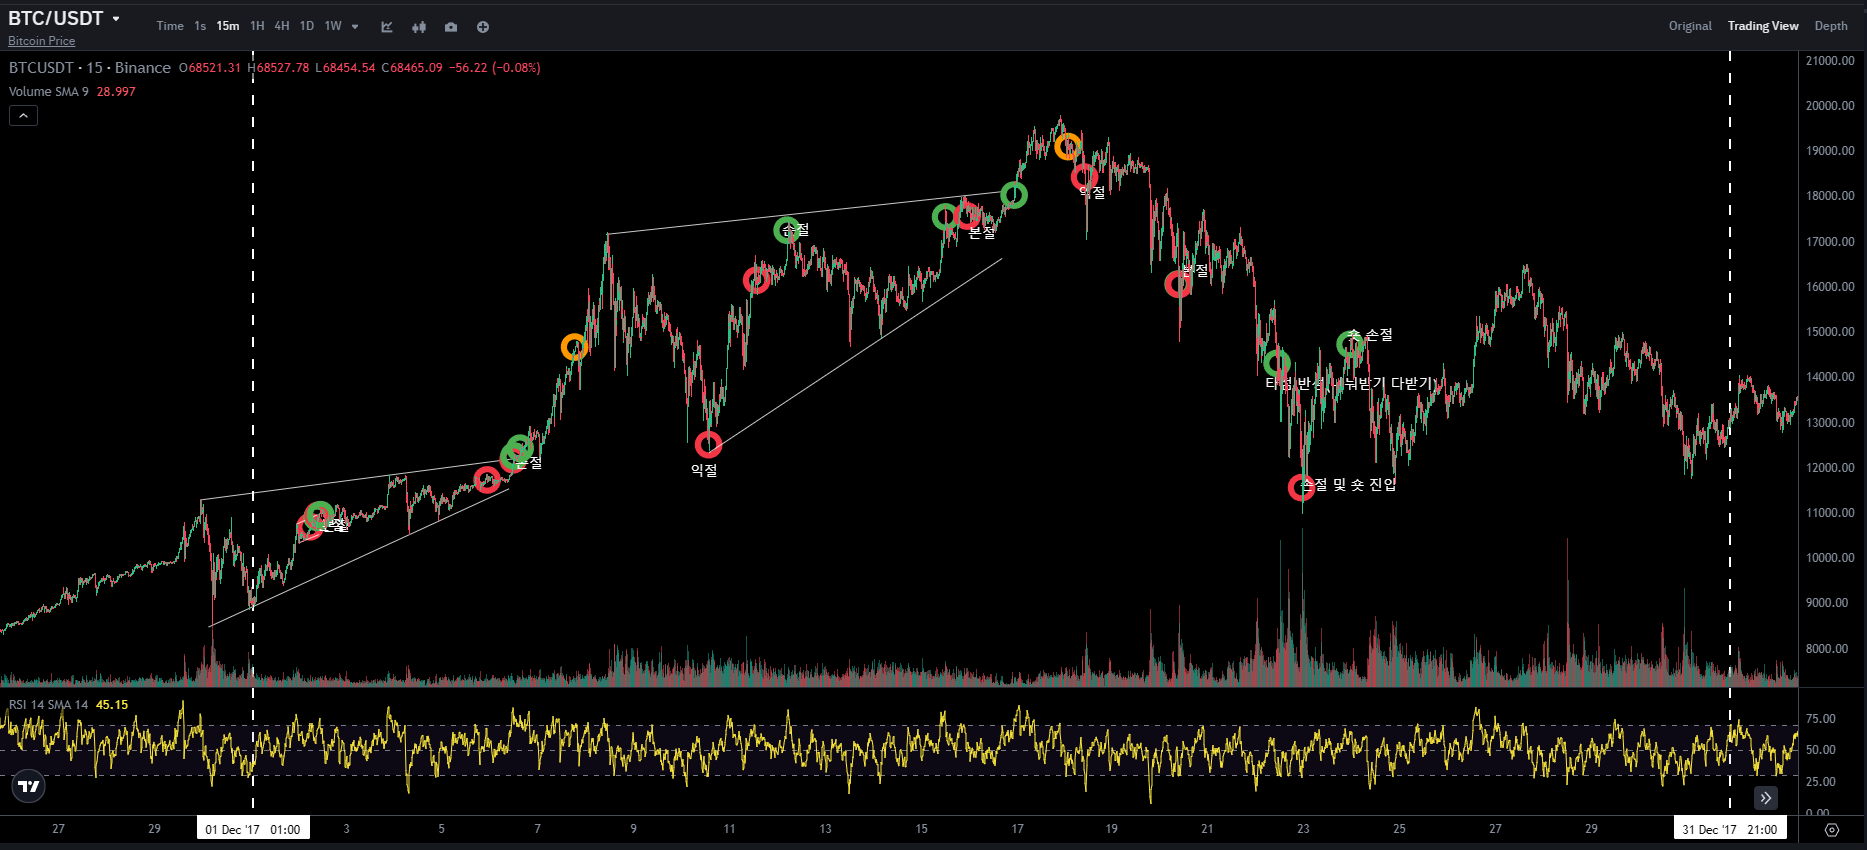This screenshot has width=1867, height=850.
Task: Take a chart snapshot with camera icon
Action: click(451, 27)
